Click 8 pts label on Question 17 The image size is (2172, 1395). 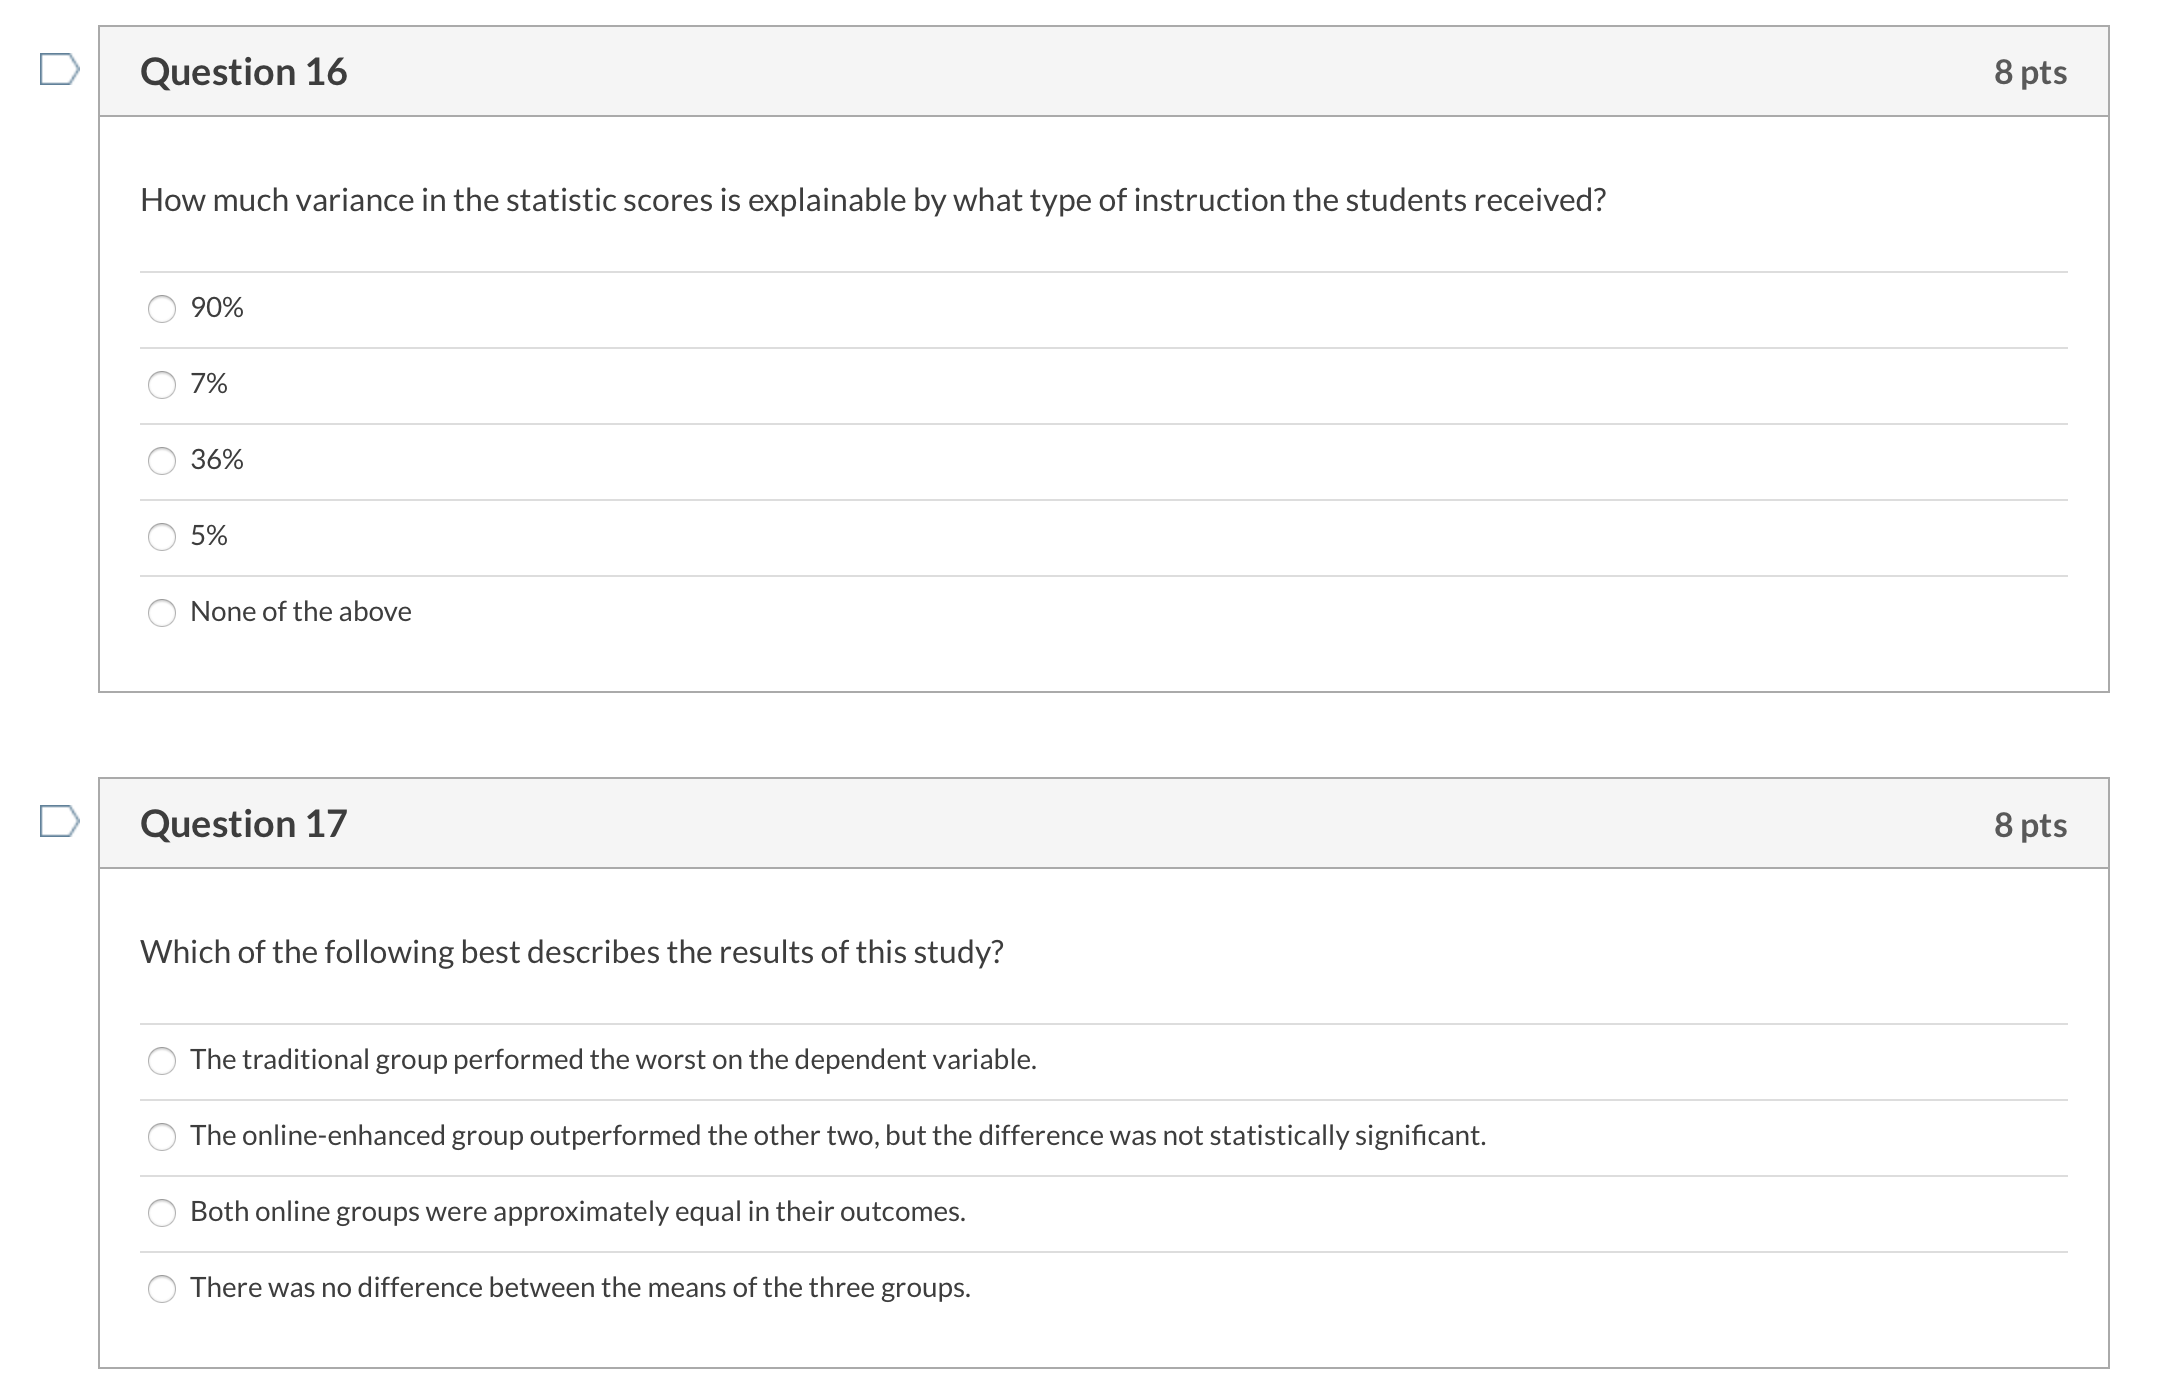pos(2029,825)
